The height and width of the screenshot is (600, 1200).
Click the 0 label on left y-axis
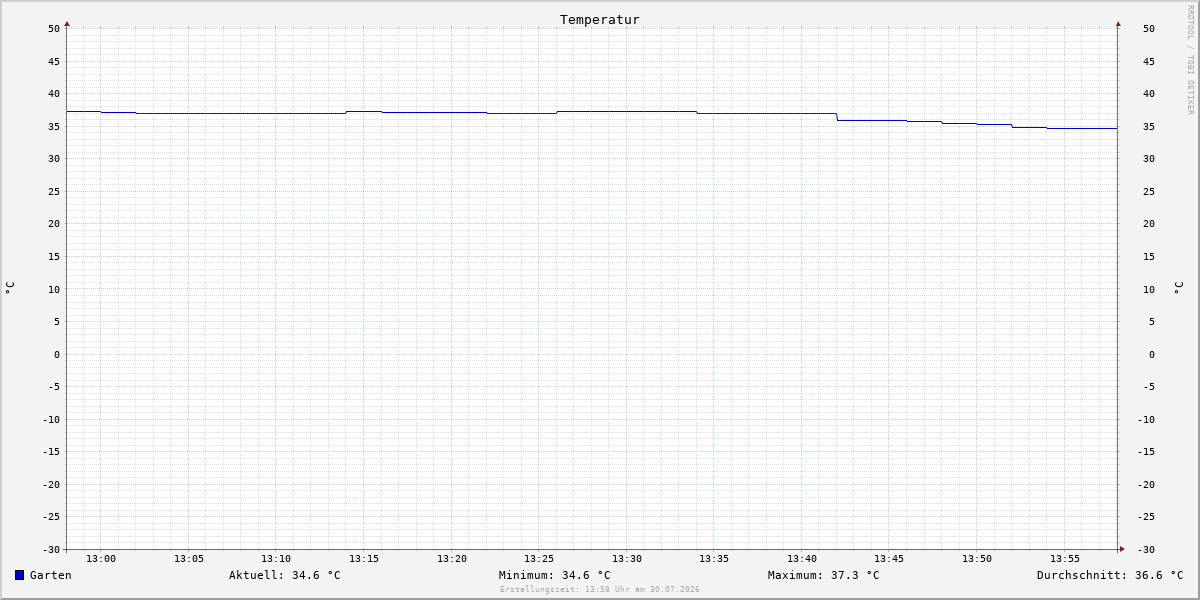[57, 354]
